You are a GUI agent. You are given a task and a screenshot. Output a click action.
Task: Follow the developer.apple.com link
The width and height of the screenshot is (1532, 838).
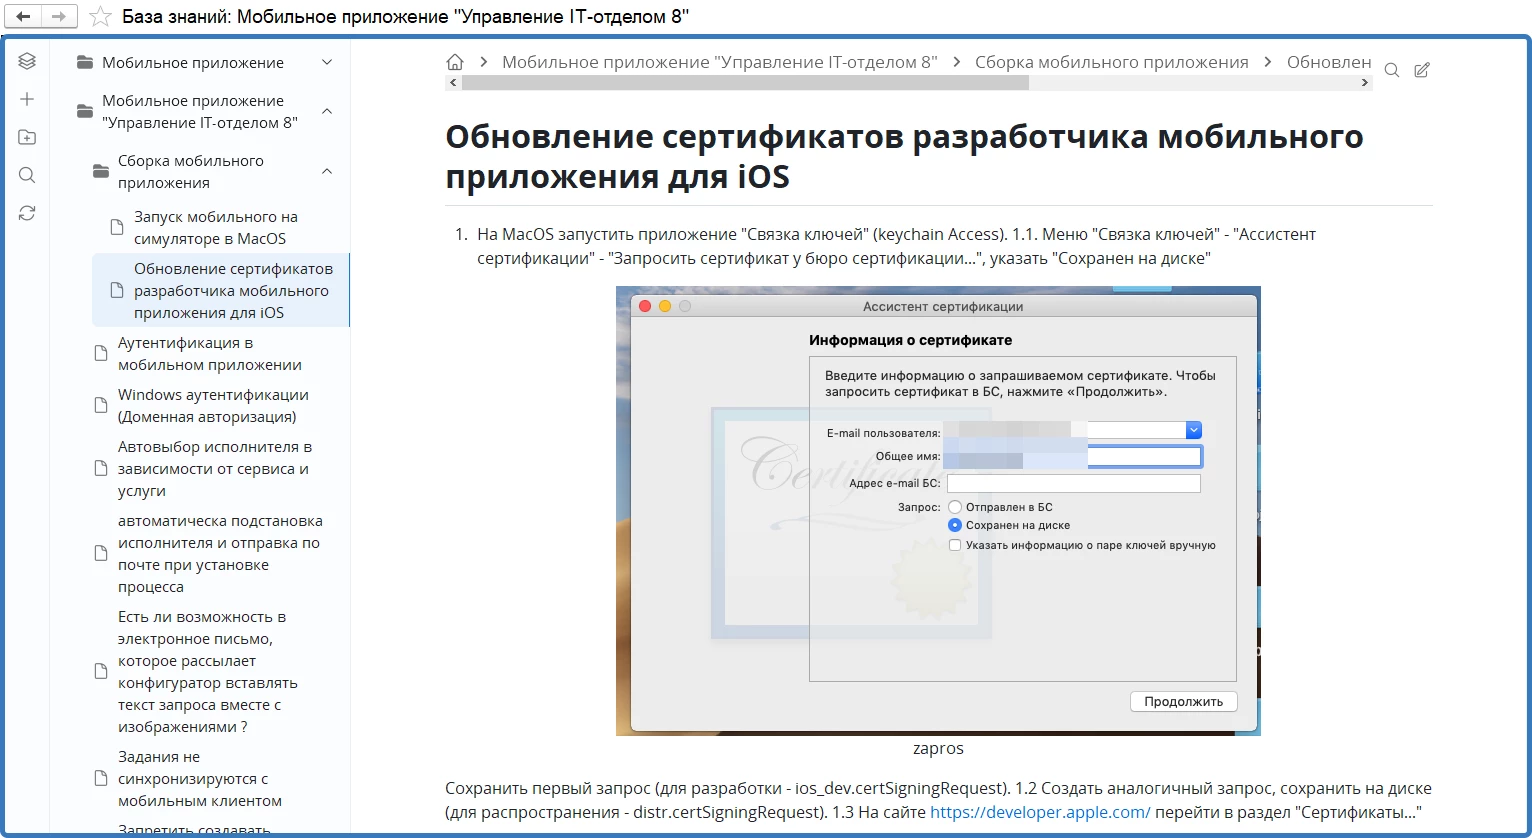coord(1040,812)
